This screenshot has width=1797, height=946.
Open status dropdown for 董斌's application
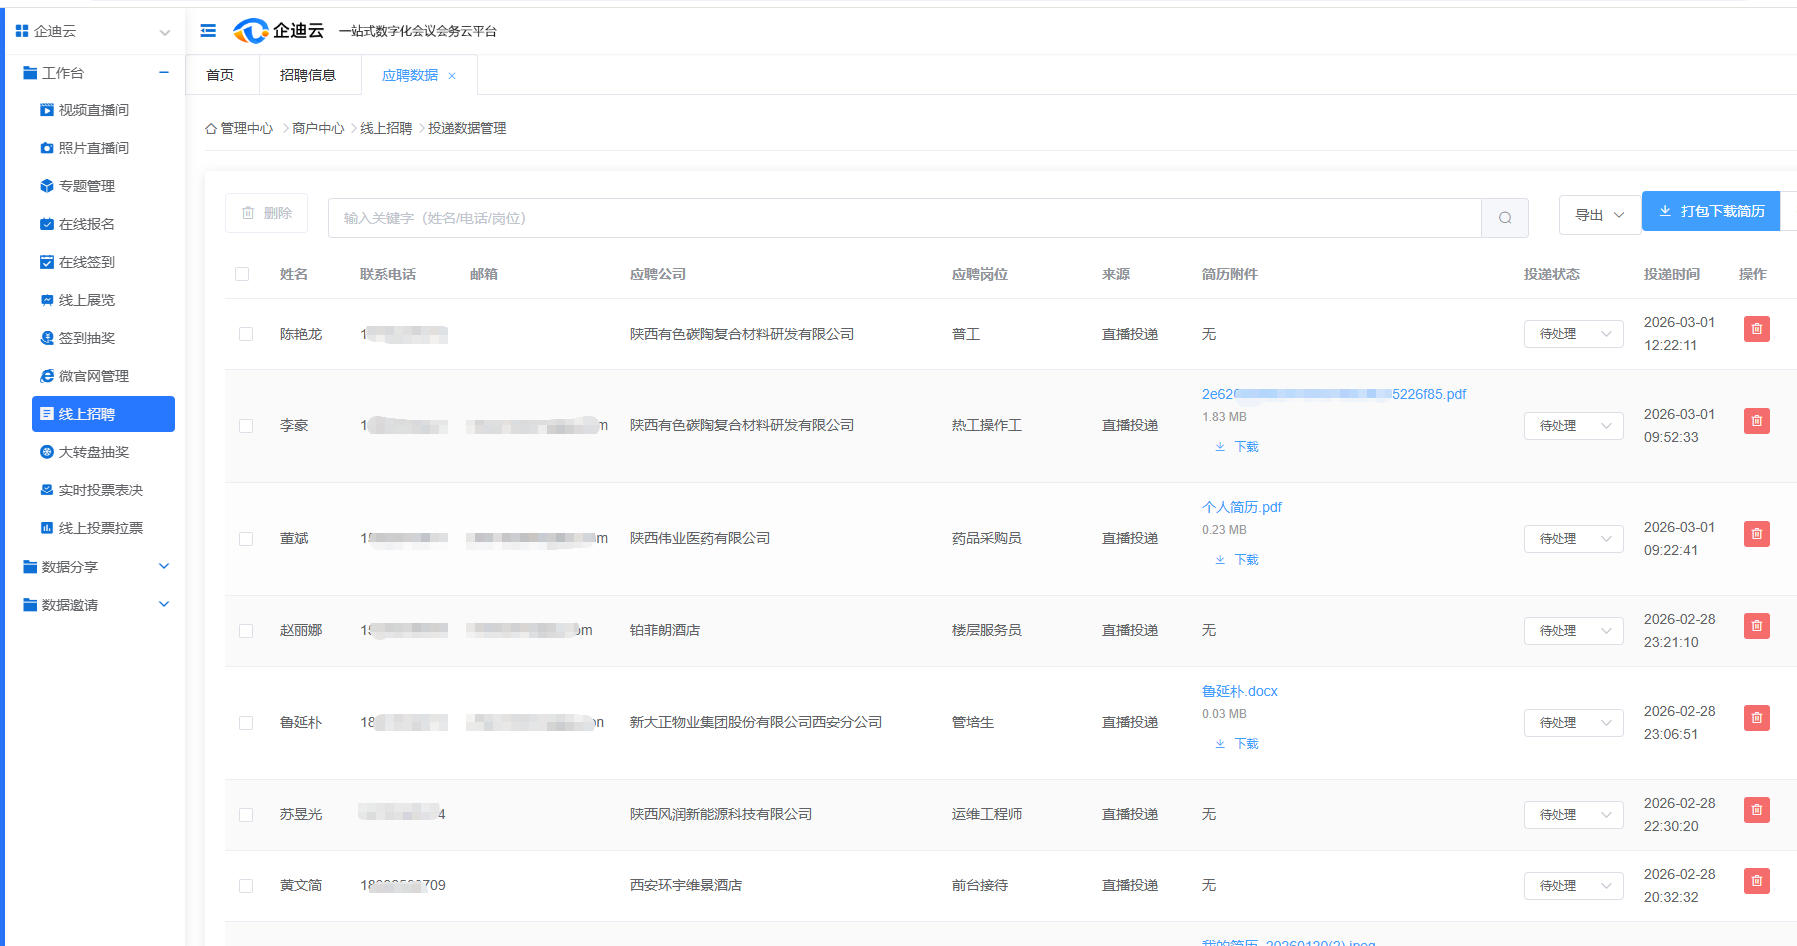point(1572,539)
